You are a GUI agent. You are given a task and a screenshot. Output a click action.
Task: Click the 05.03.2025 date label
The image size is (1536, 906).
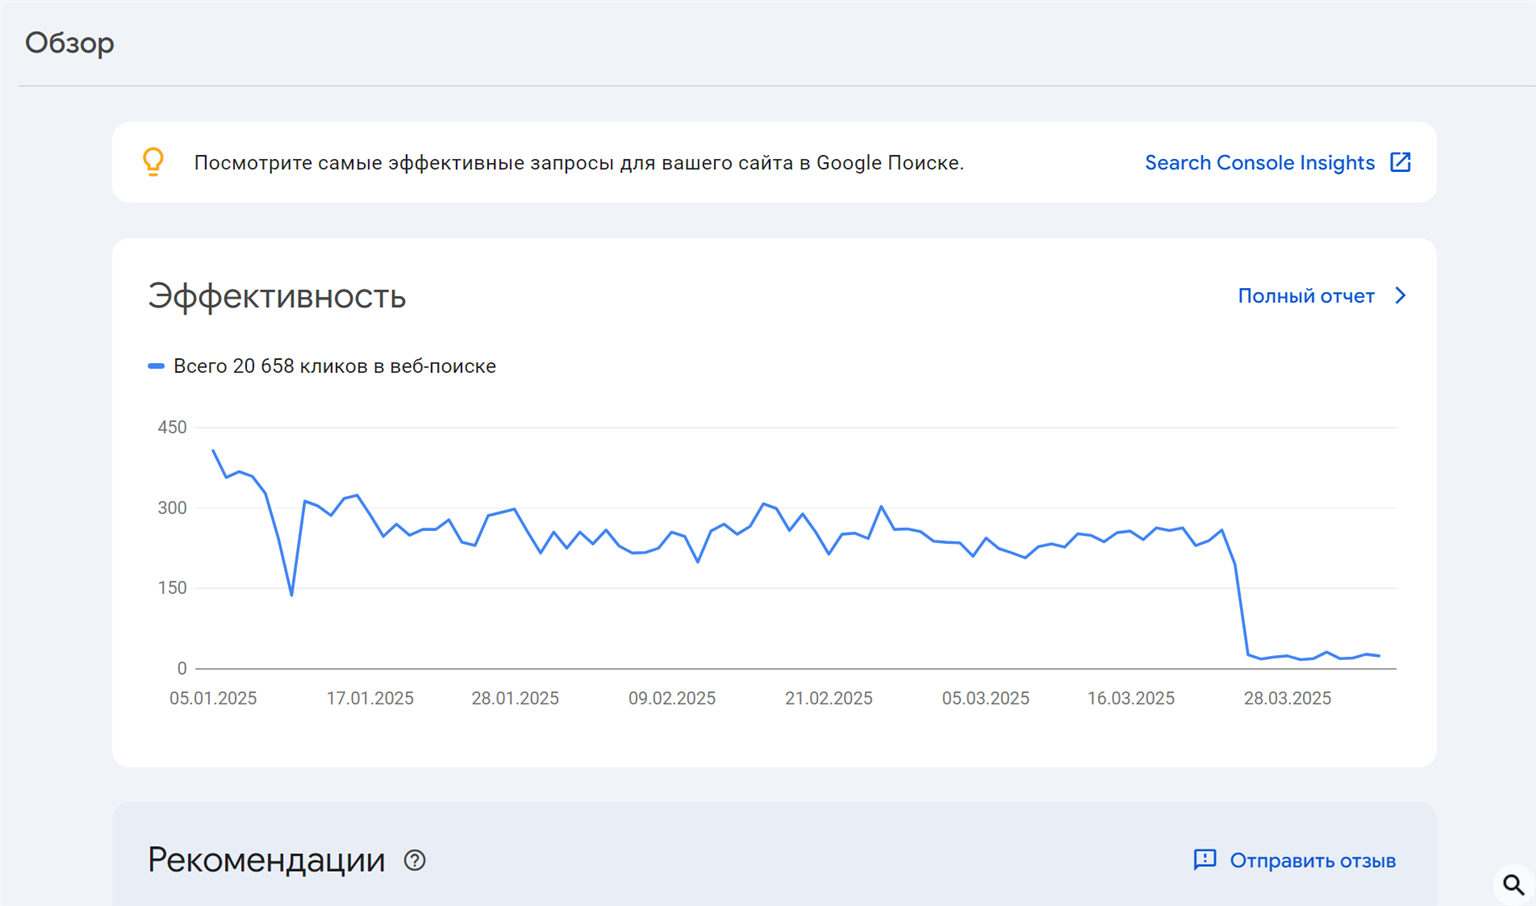click(x=986, y=698)
